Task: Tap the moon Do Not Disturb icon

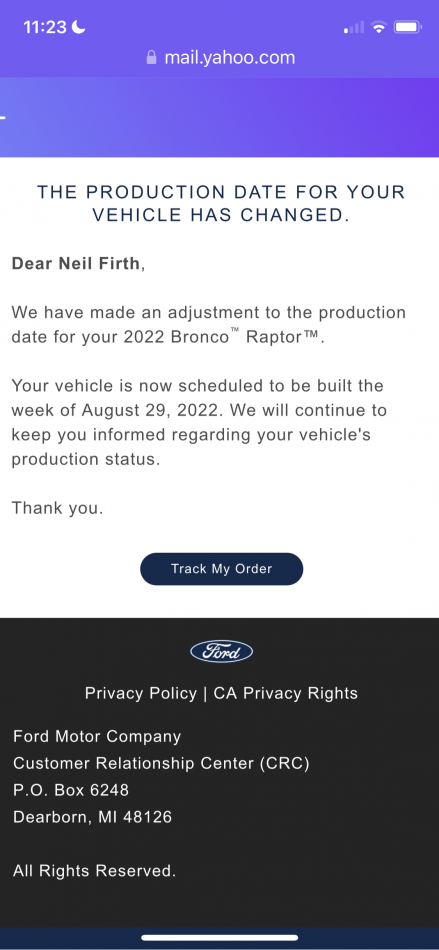Action: (78, 27)
